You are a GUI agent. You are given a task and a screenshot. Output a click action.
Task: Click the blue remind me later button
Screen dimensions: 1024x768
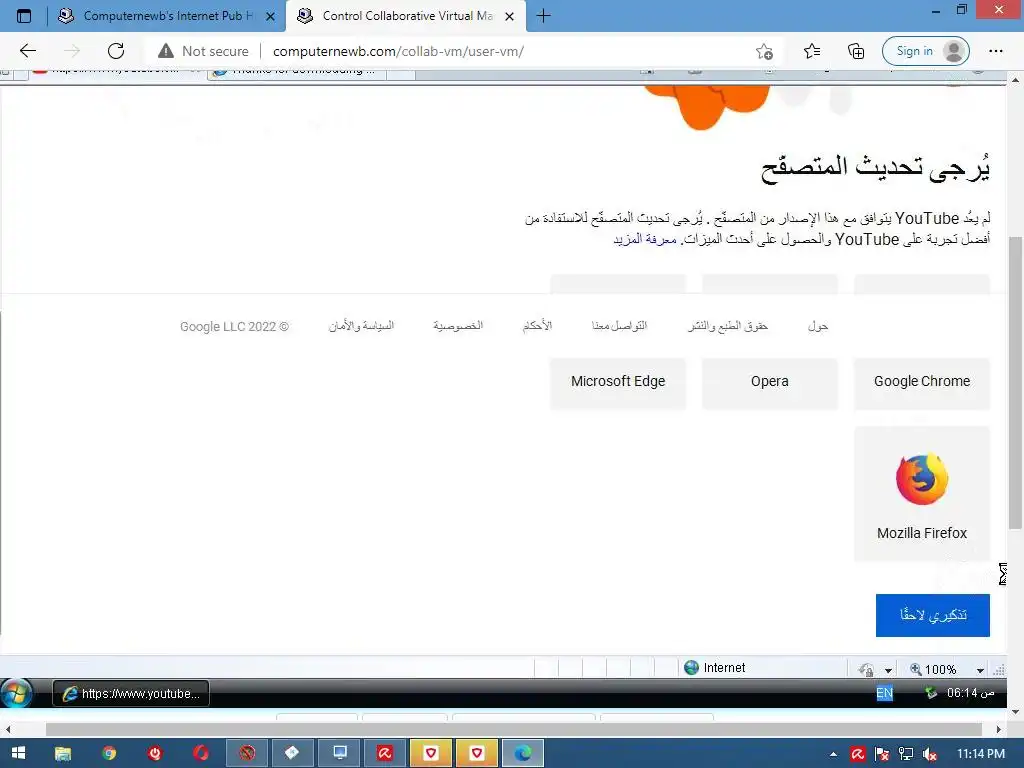tap(933, 615)
